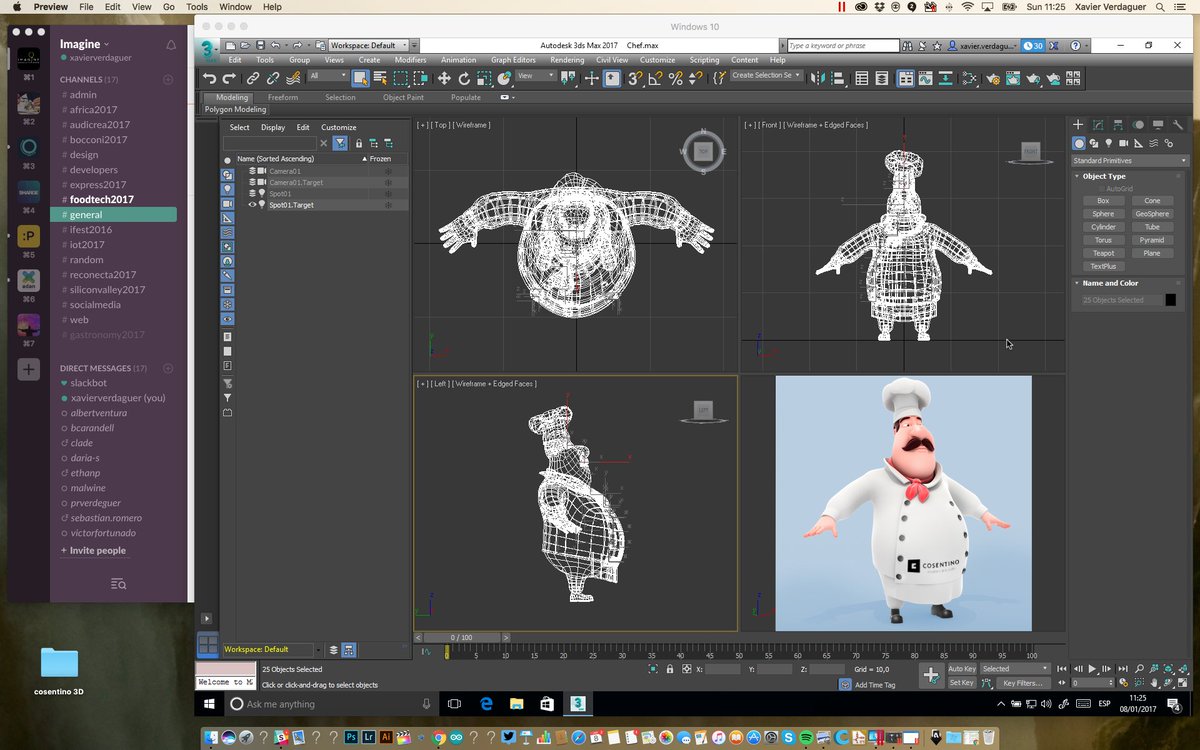Toggle Display Cameras filter in Scene Explorer
This screenshot has width=1200, height=750.
(x=227, y=203)
